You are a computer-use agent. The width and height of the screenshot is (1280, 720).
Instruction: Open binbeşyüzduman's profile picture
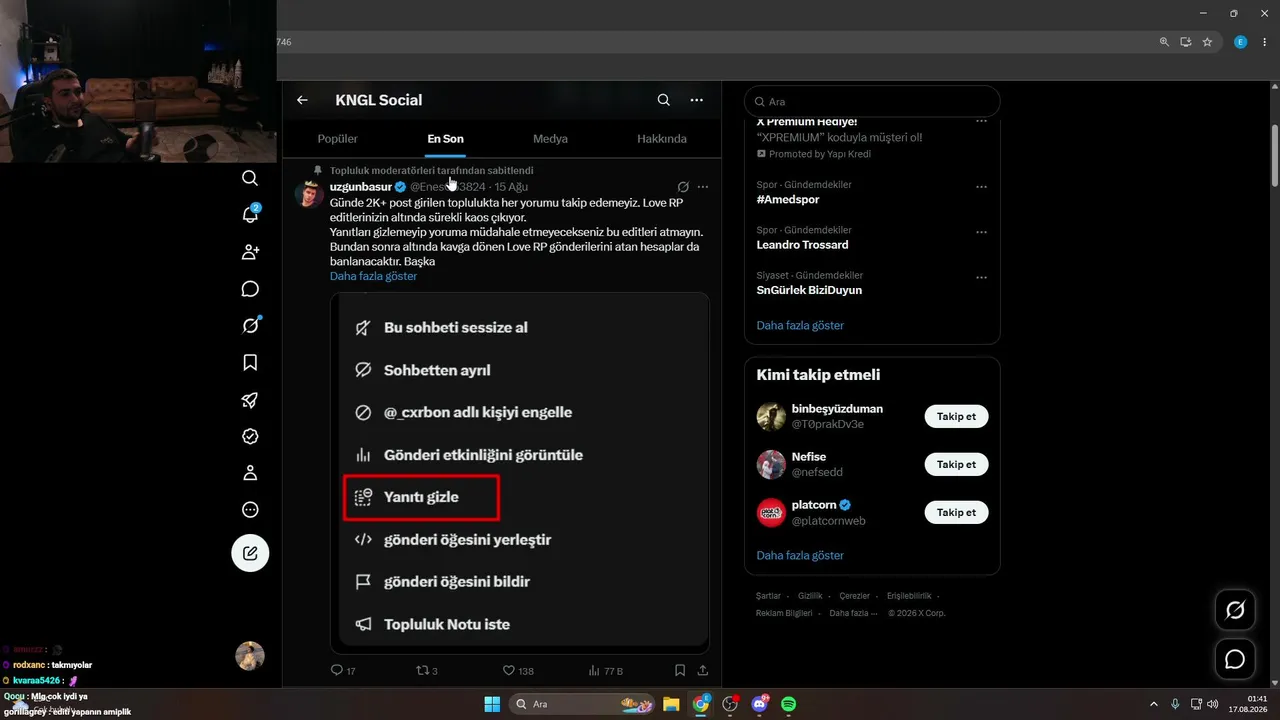[x=771, y=416]
